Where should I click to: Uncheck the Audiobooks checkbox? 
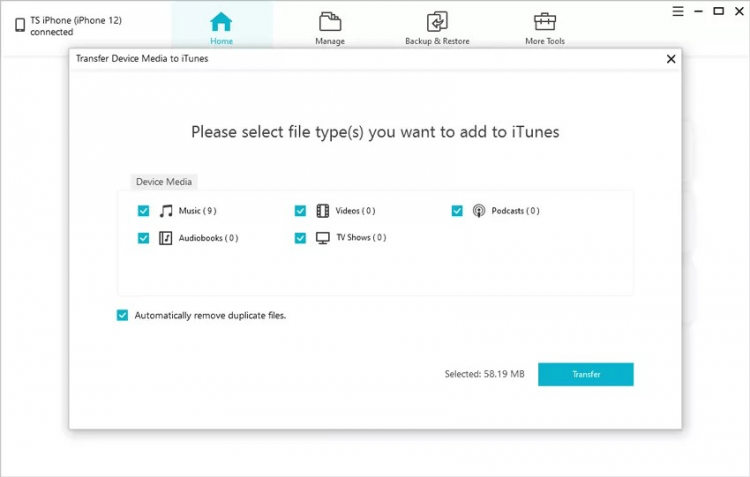pyautogui.click(x=143, y=238)
